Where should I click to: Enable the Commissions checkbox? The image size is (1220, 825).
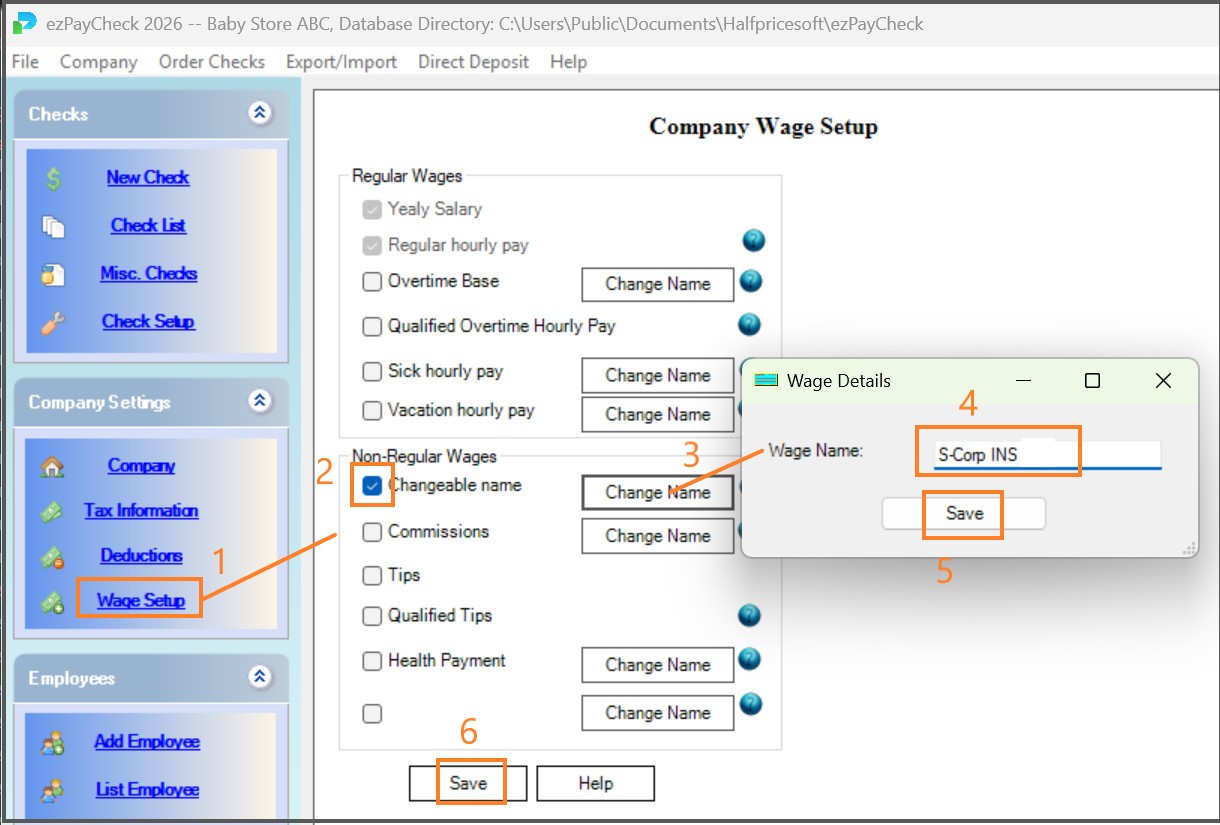pos(372,532)
